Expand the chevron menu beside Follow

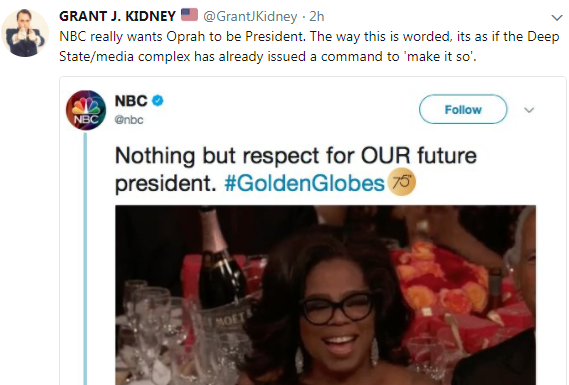(x=529, y=110)
